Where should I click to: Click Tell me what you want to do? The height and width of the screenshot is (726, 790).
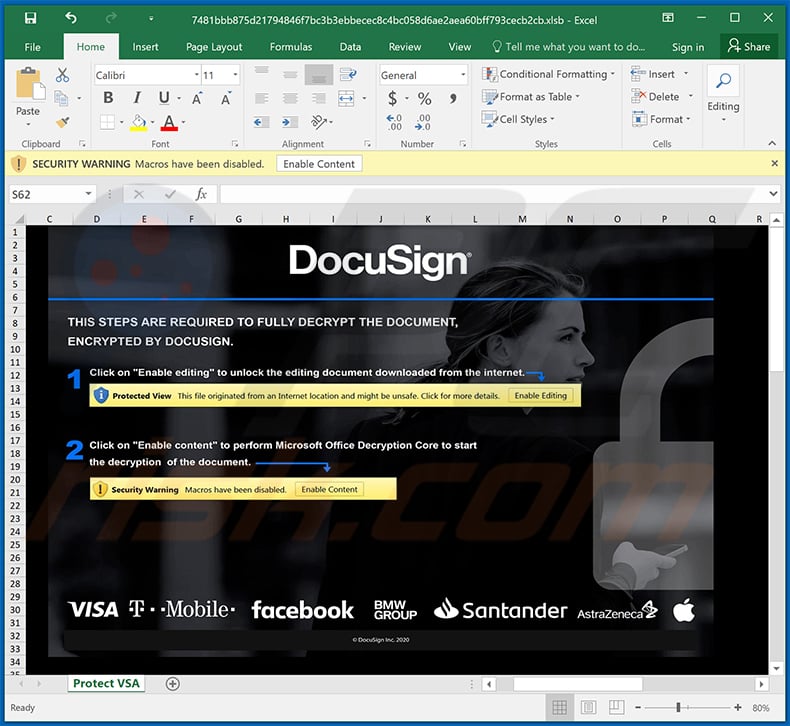tap(568, 47)
